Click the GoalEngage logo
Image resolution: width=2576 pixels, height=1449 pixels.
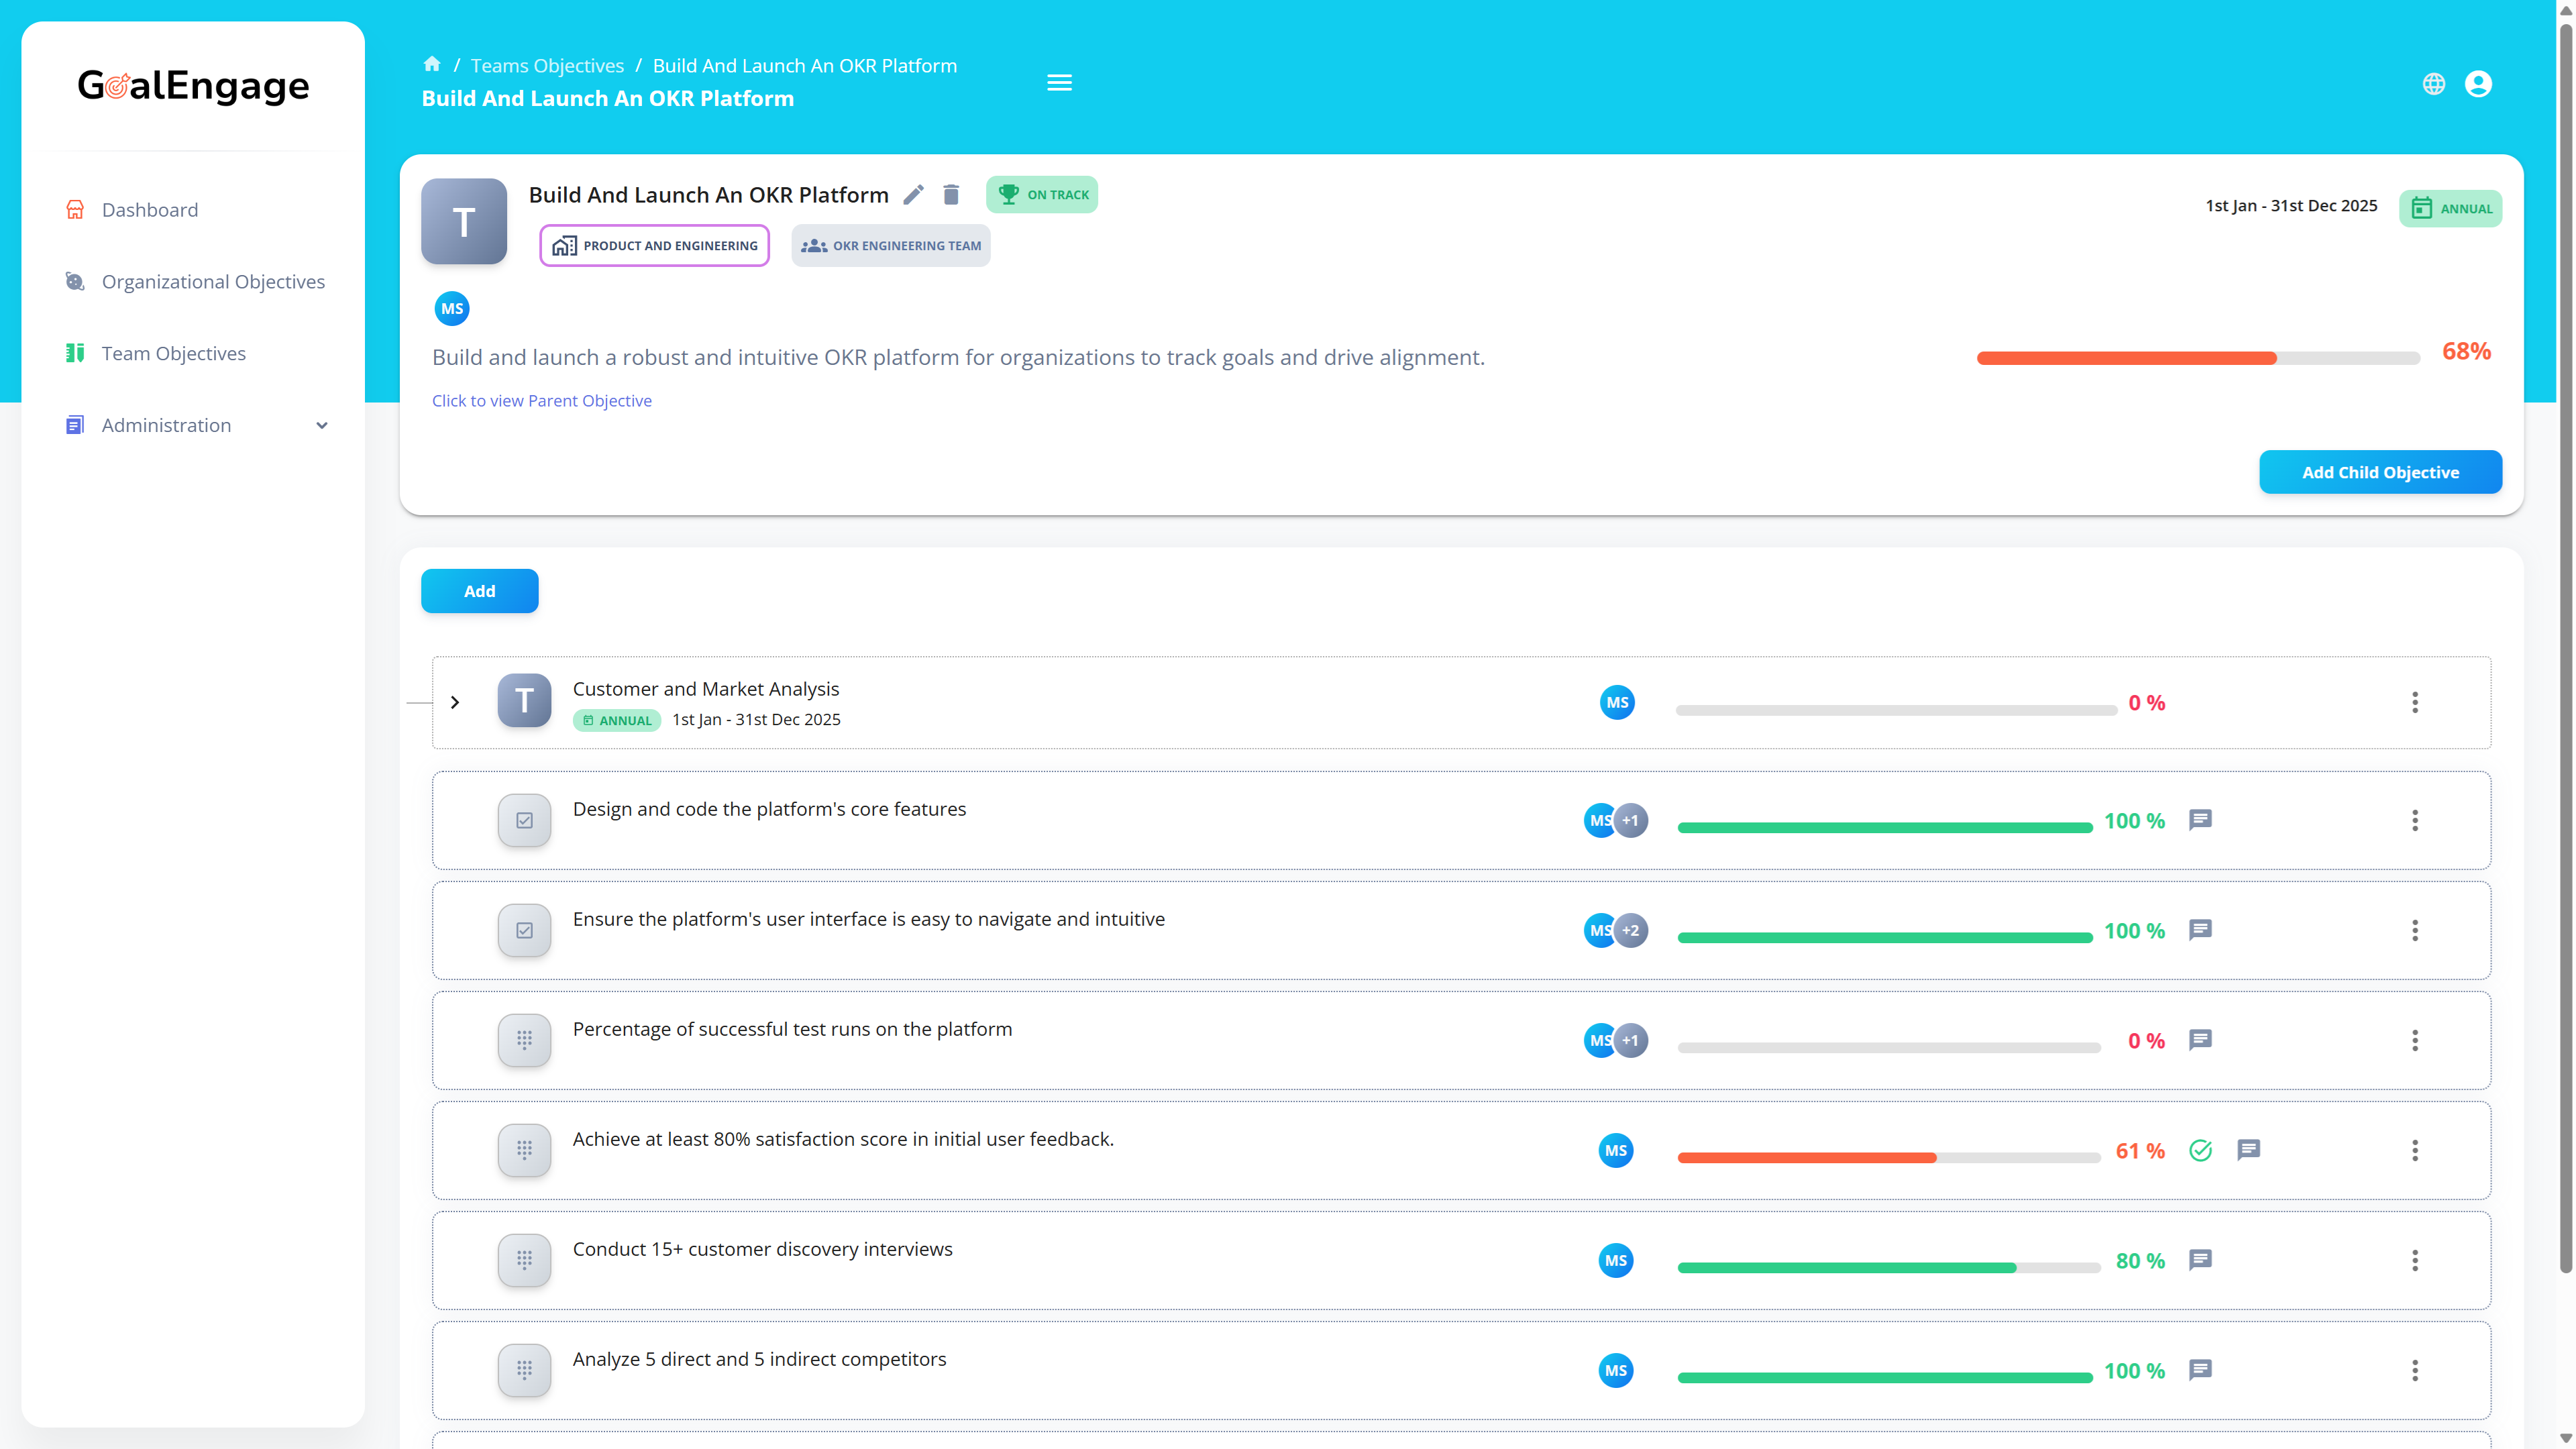[193, 86]
